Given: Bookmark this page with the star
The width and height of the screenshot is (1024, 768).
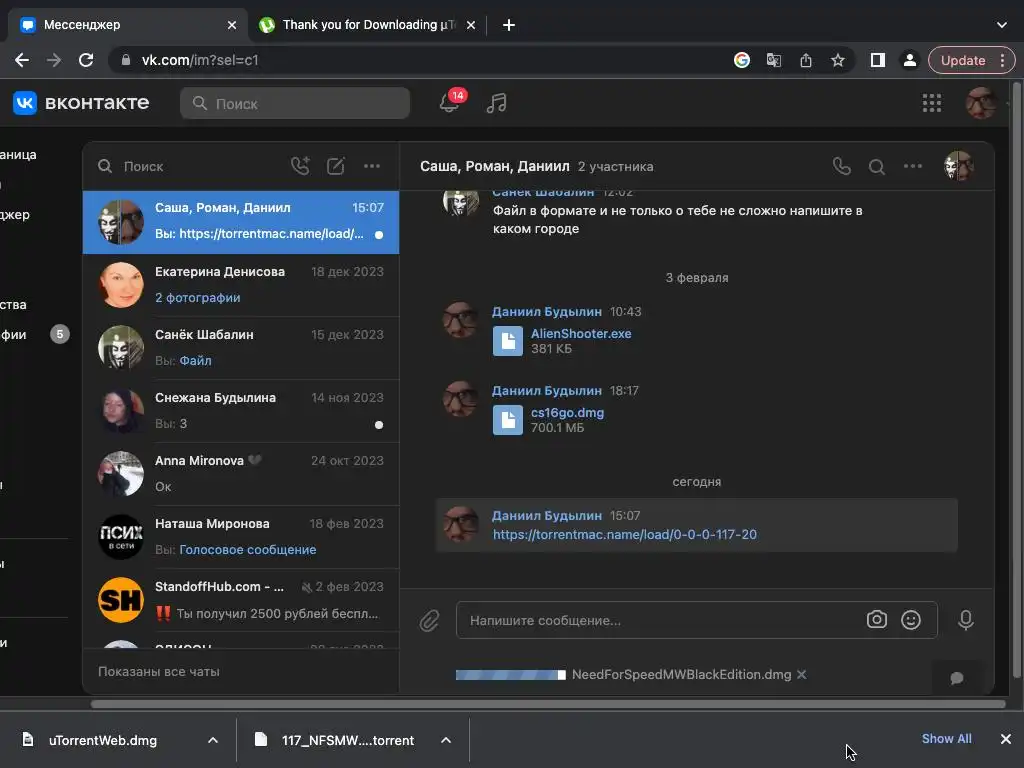Looking at the screenshot, I should click(838, 60).
